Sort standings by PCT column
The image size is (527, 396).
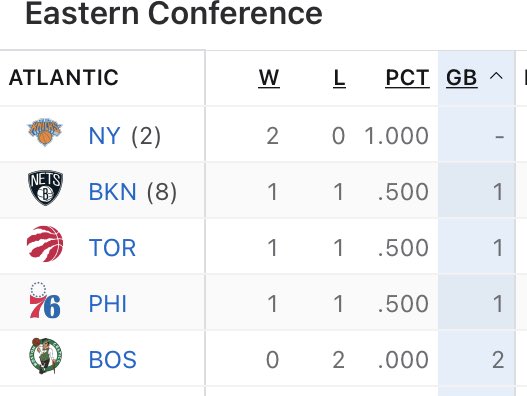[x=407, y=78]
